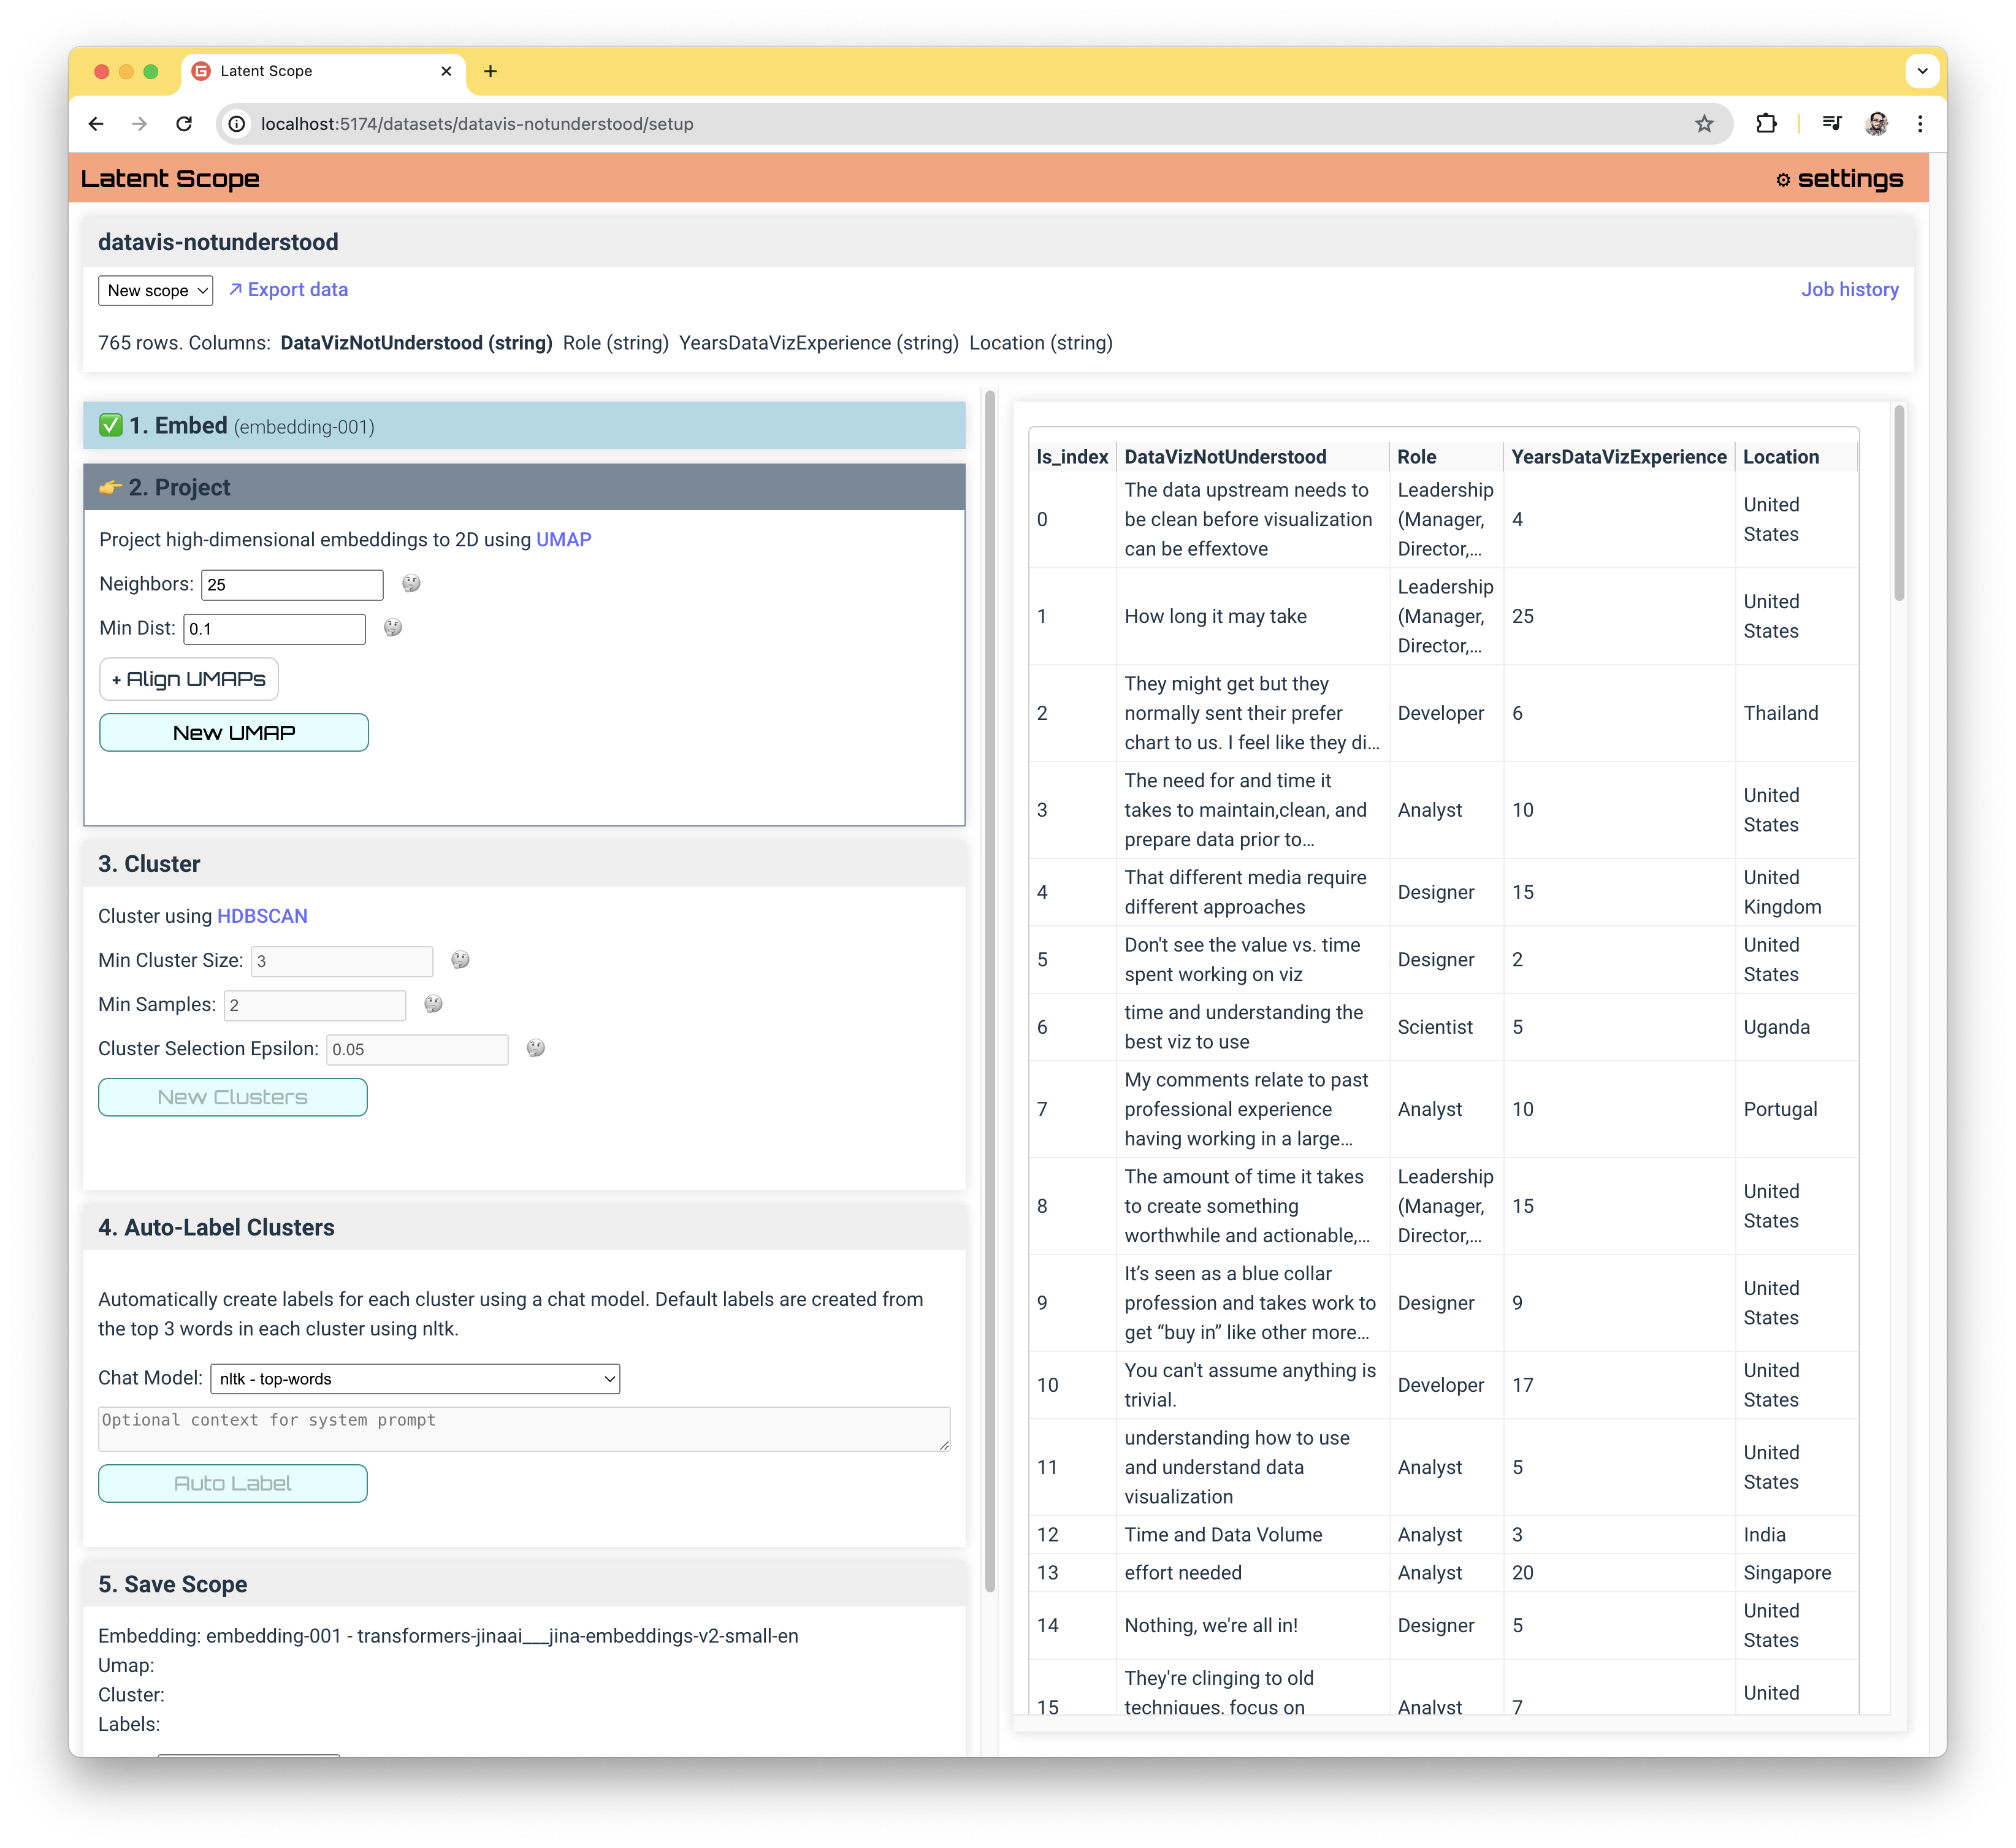Open the Job history link
Screen dimensions: 2016x1848
click(1851, 288)
